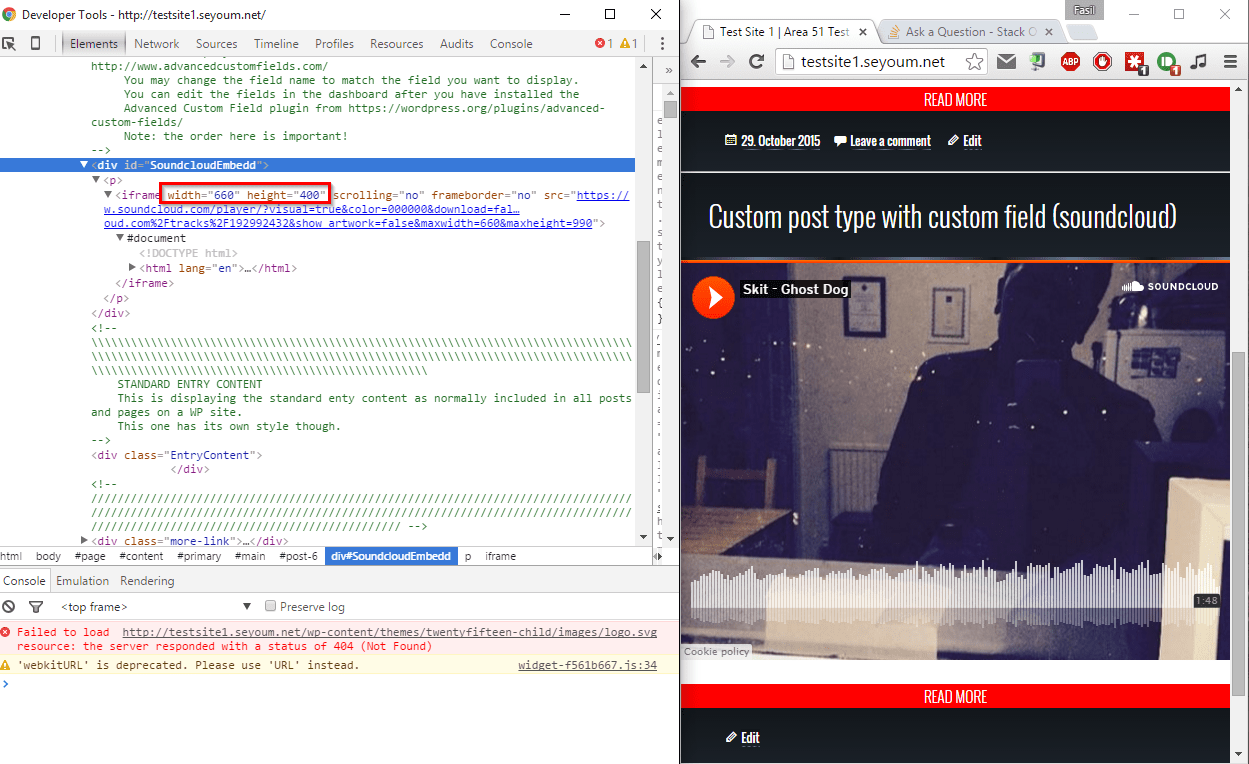
Task: Switch to the Network tab in DevTools
Action: (x=156, y=43)
